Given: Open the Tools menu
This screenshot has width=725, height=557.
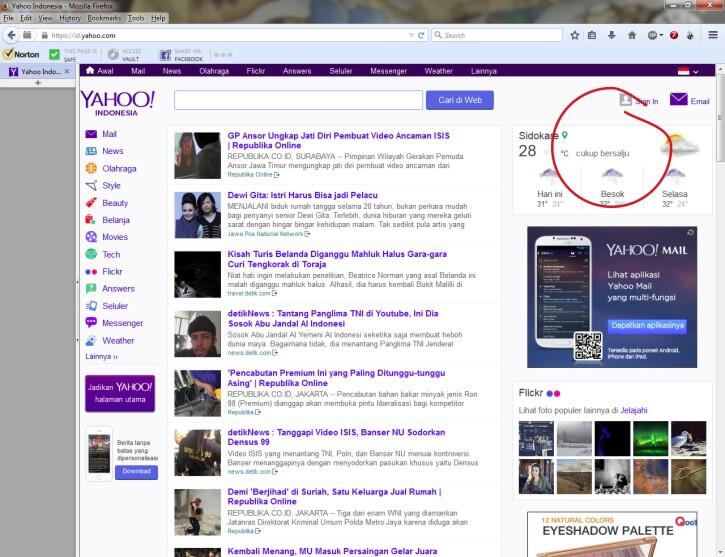Looking at the screenshot, I should click(136, 18).
